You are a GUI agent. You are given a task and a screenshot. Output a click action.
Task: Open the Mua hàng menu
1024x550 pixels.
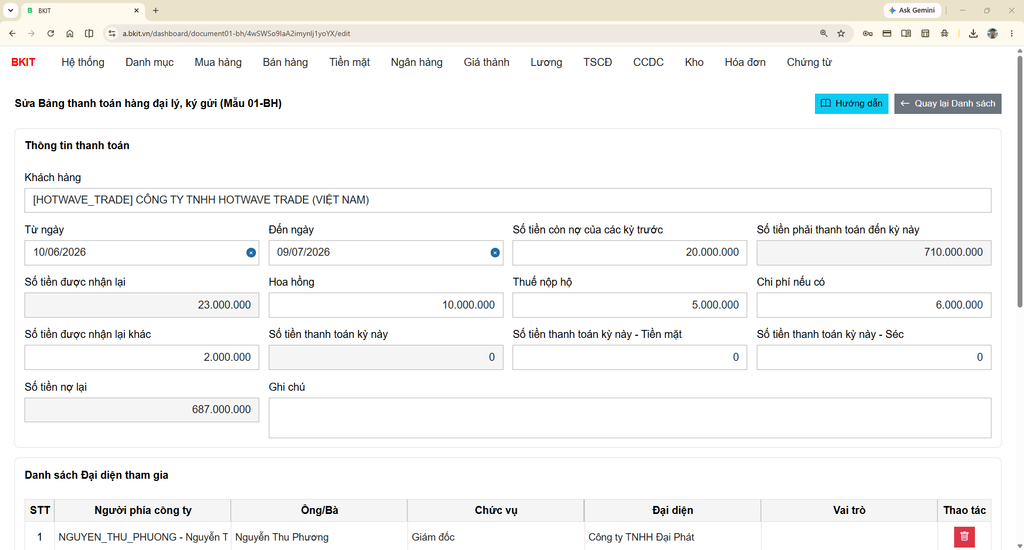(218, 62)
